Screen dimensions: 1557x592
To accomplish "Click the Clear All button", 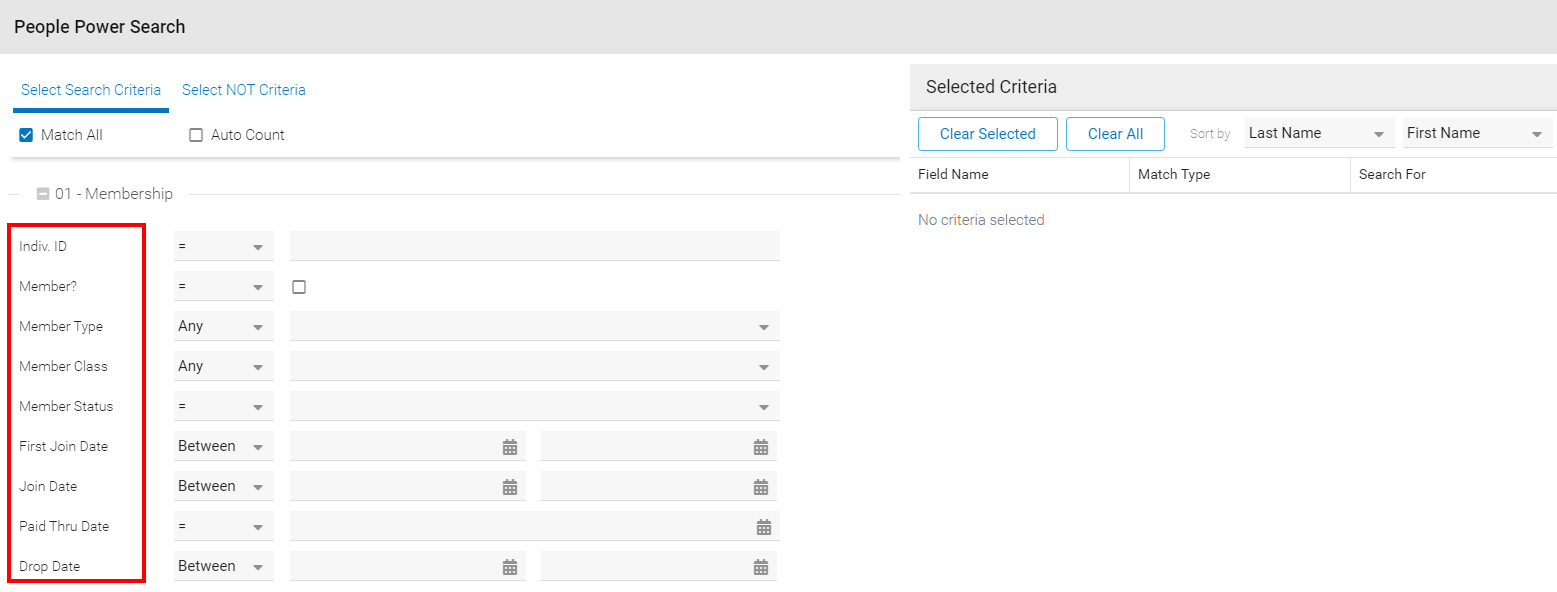I will [1116, 134].
